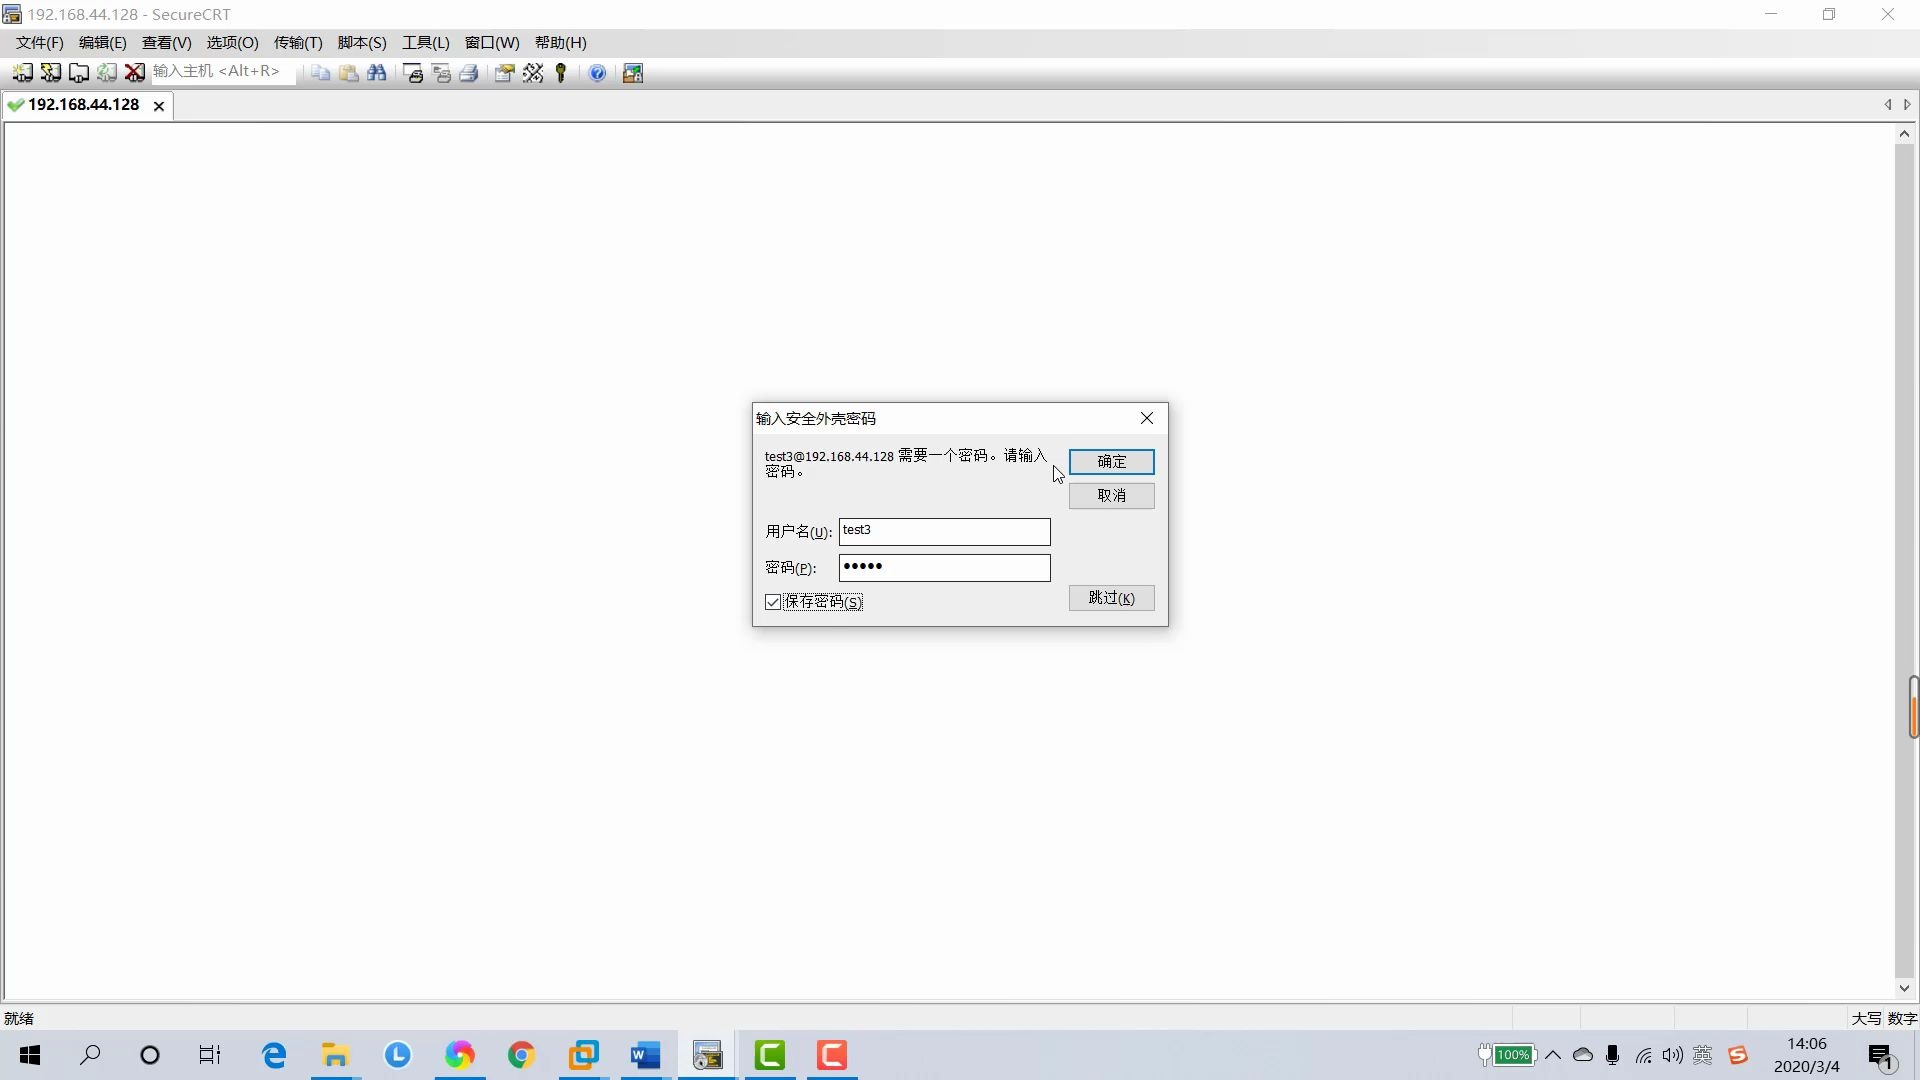1920x1080 pixels.
Task: Click the Disconnect red X toolbar icon
Action: coord(134,73)
